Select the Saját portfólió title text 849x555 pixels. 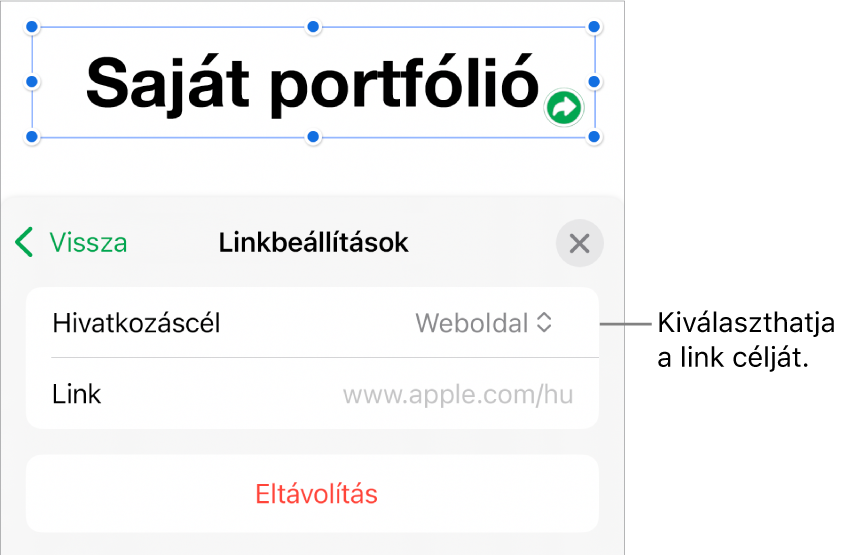coord(312,84)
